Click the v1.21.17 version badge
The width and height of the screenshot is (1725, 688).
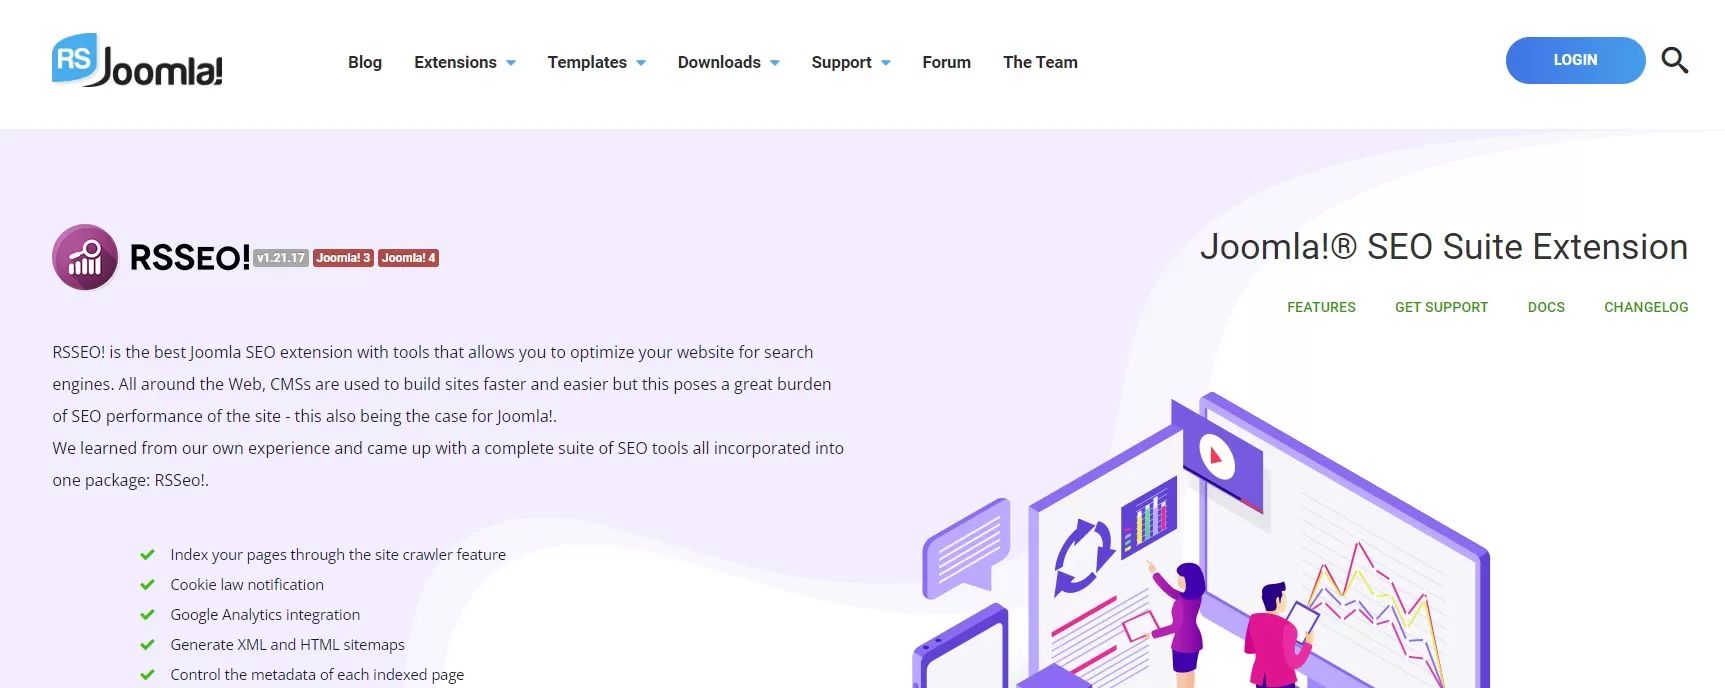click(281, 258)
